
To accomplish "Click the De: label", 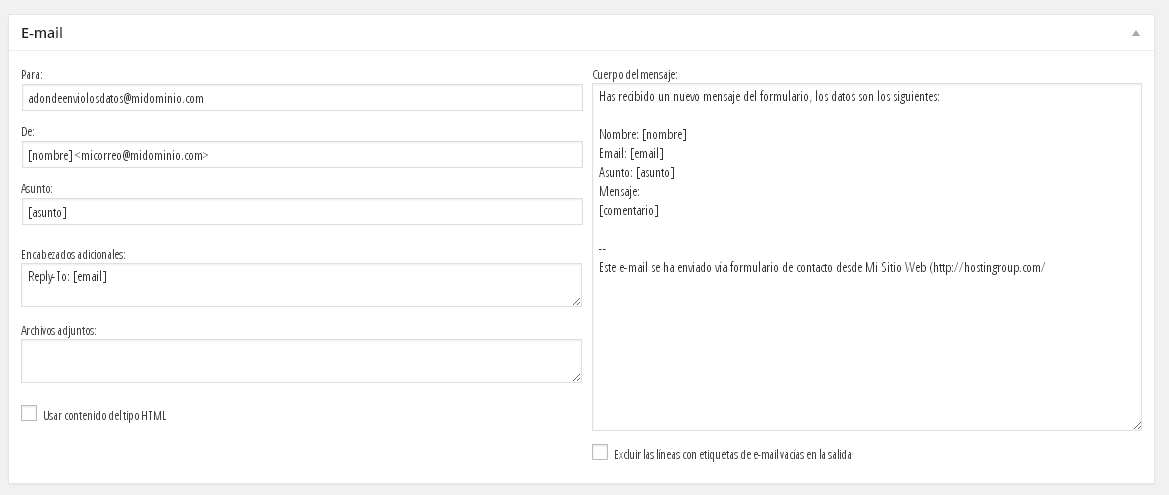I will [28, 132].
